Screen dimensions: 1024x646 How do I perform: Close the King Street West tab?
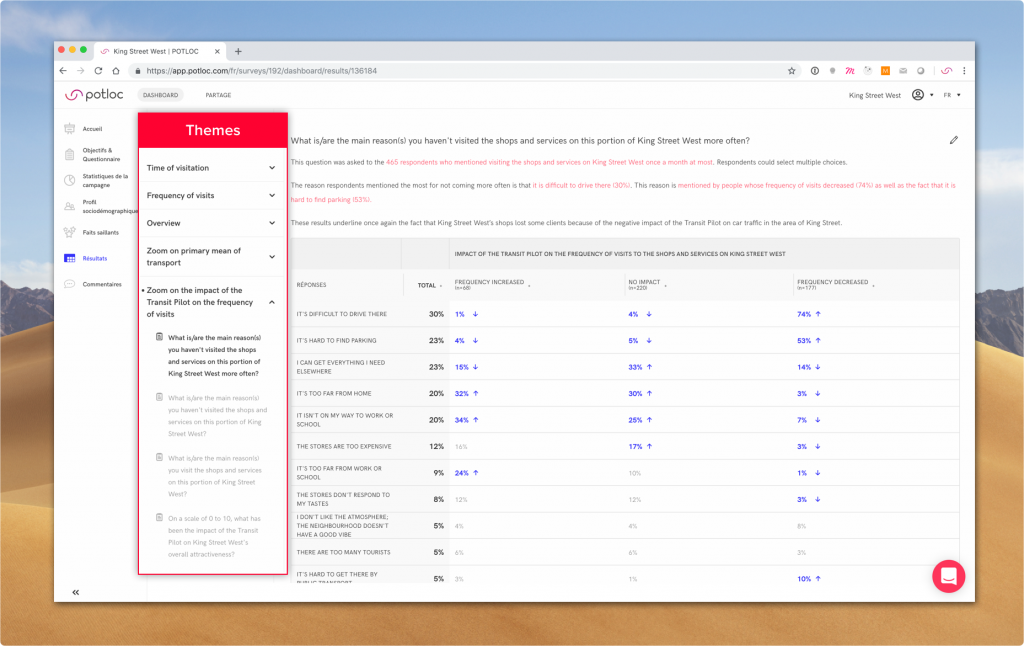click(217, 51)
